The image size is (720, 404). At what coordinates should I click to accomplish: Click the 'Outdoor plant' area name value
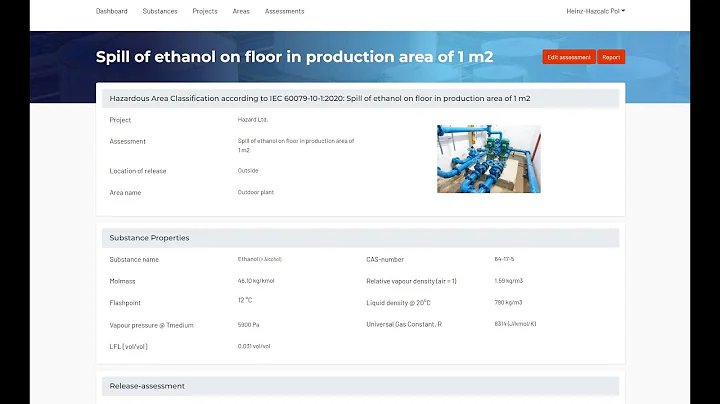click(x=256, y=192)
